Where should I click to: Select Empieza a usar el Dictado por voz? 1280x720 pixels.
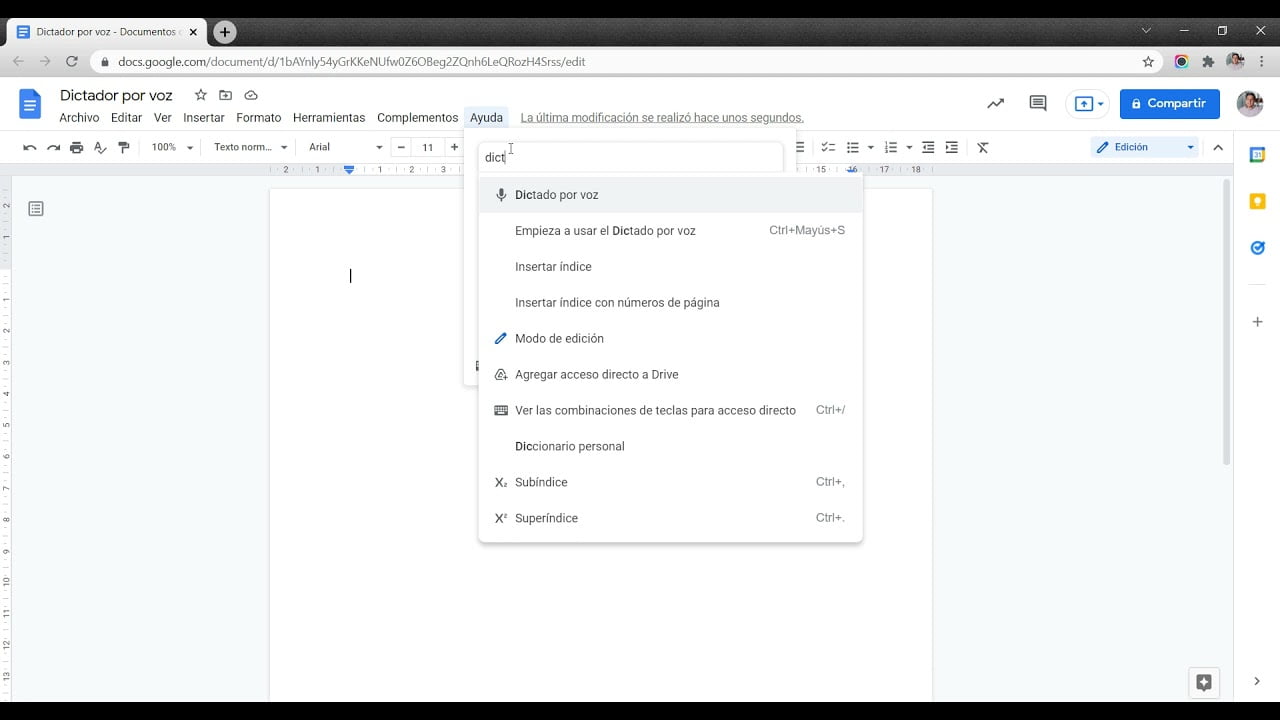tap(670, 231)
